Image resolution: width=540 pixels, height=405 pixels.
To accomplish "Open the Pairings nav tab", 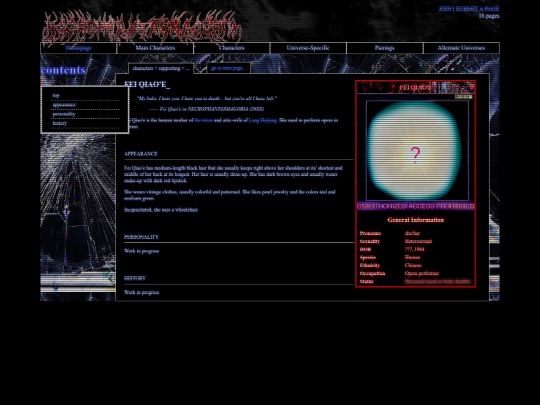I will coord(384,48).
